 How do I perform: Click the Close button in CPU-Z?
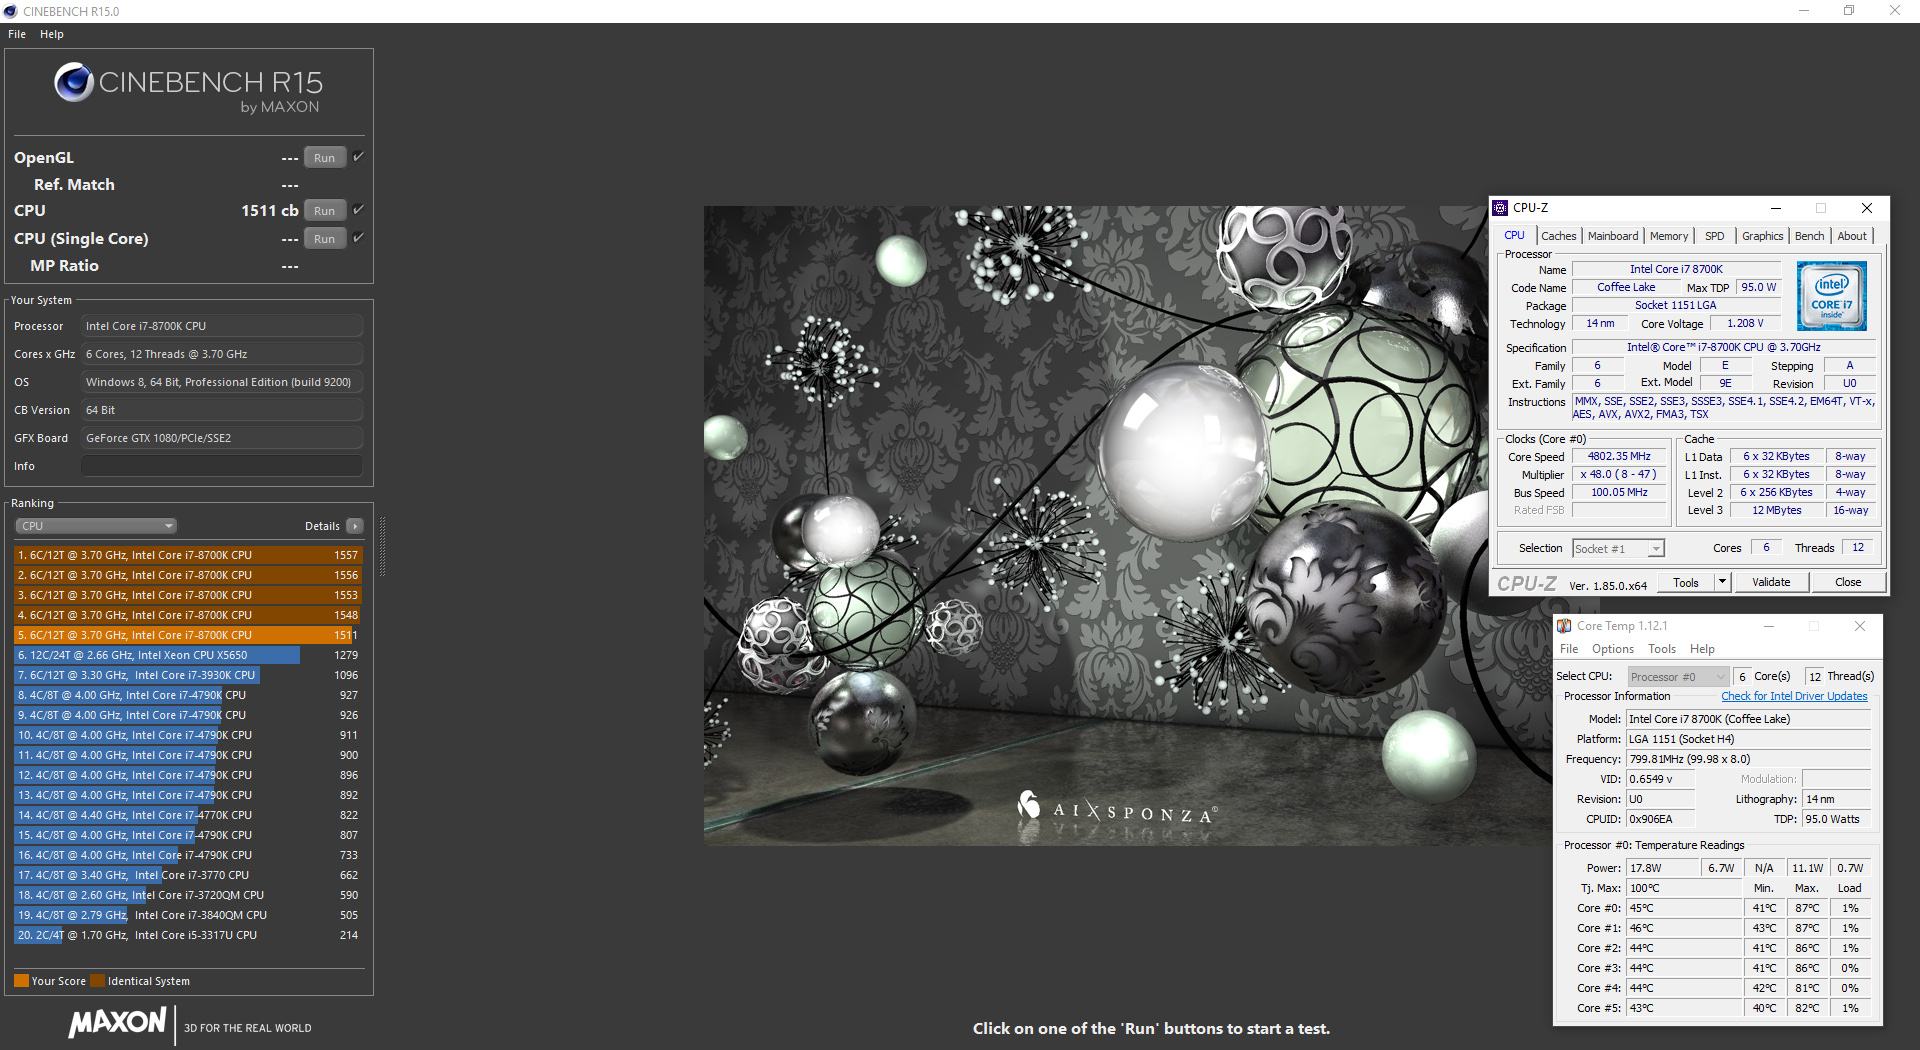tap(1848, 582)
